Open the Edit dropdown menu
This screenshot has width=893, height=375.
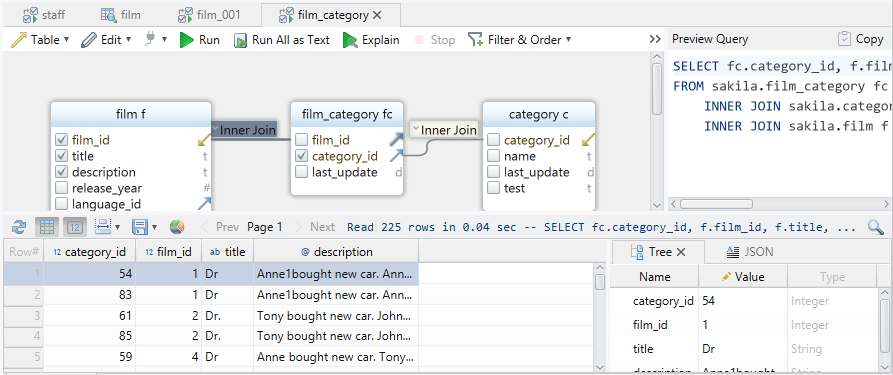pyautogui.click(x=106, y=40)
